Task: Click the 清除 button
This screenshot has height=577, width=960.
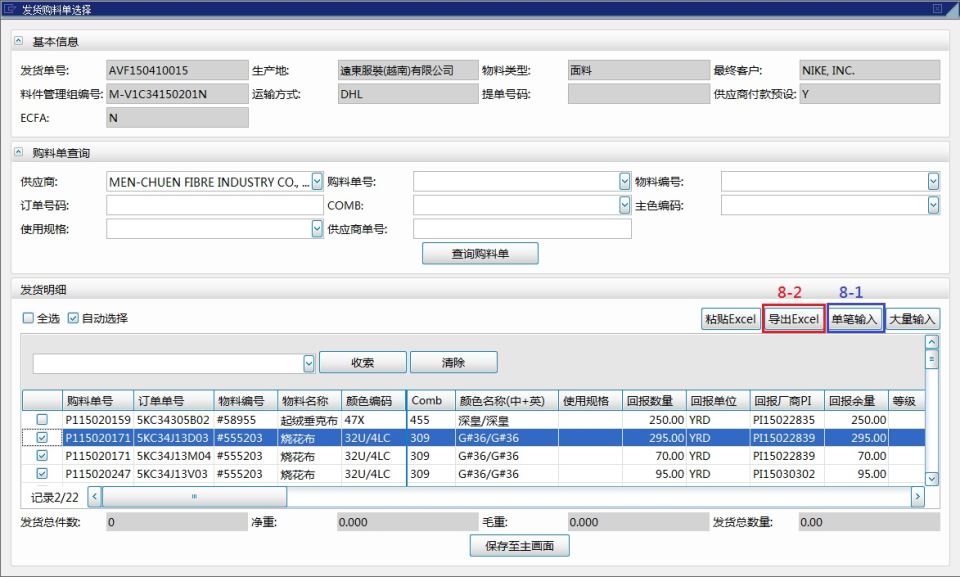Action: pos(453,362)
